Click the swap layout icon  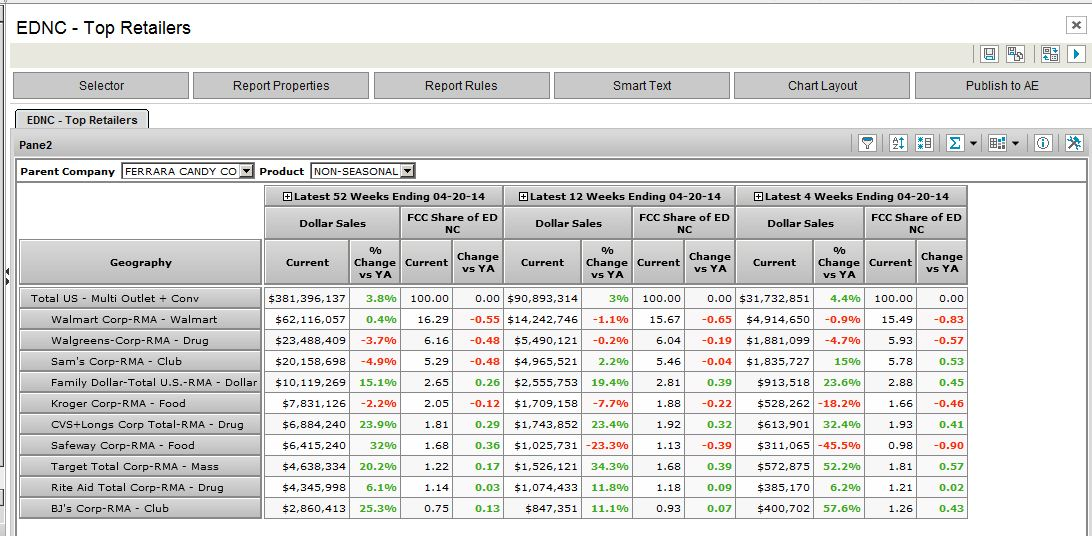(1050, 54)
